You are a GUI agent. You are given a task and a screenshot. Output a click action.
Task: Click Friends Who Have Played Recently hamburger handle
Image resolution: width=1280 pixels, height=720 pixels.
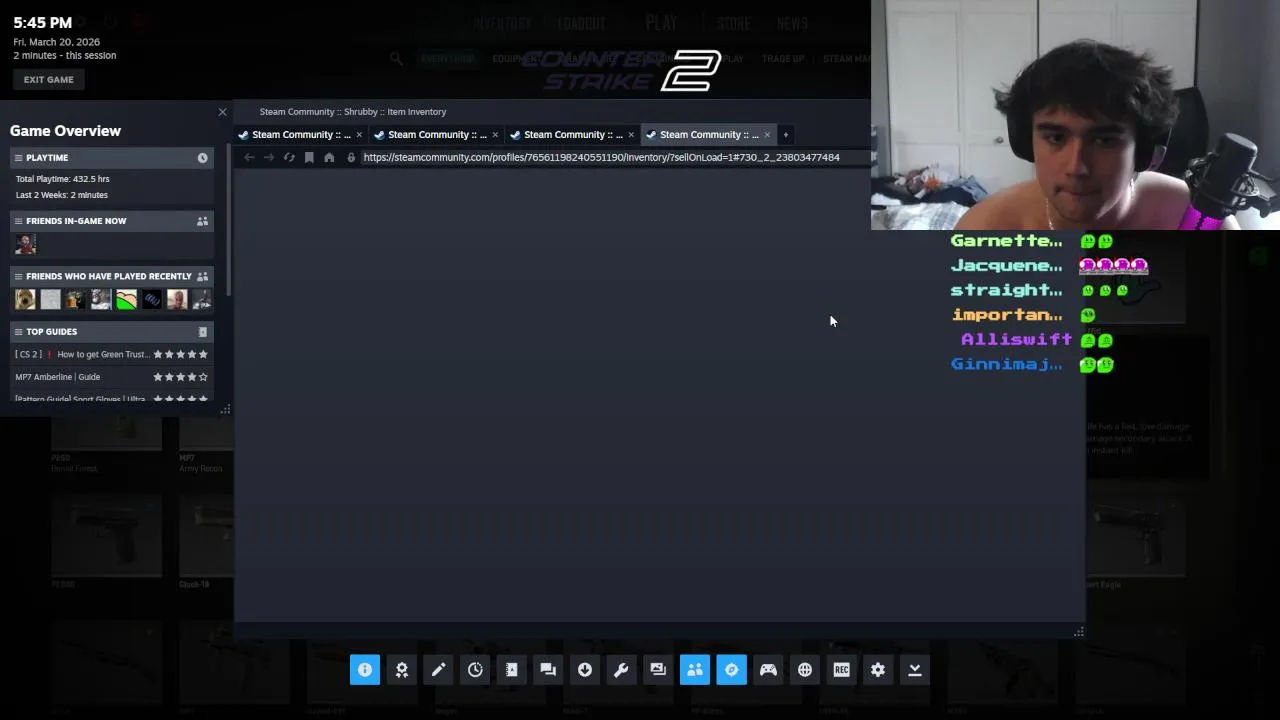(x=18, y=276)
